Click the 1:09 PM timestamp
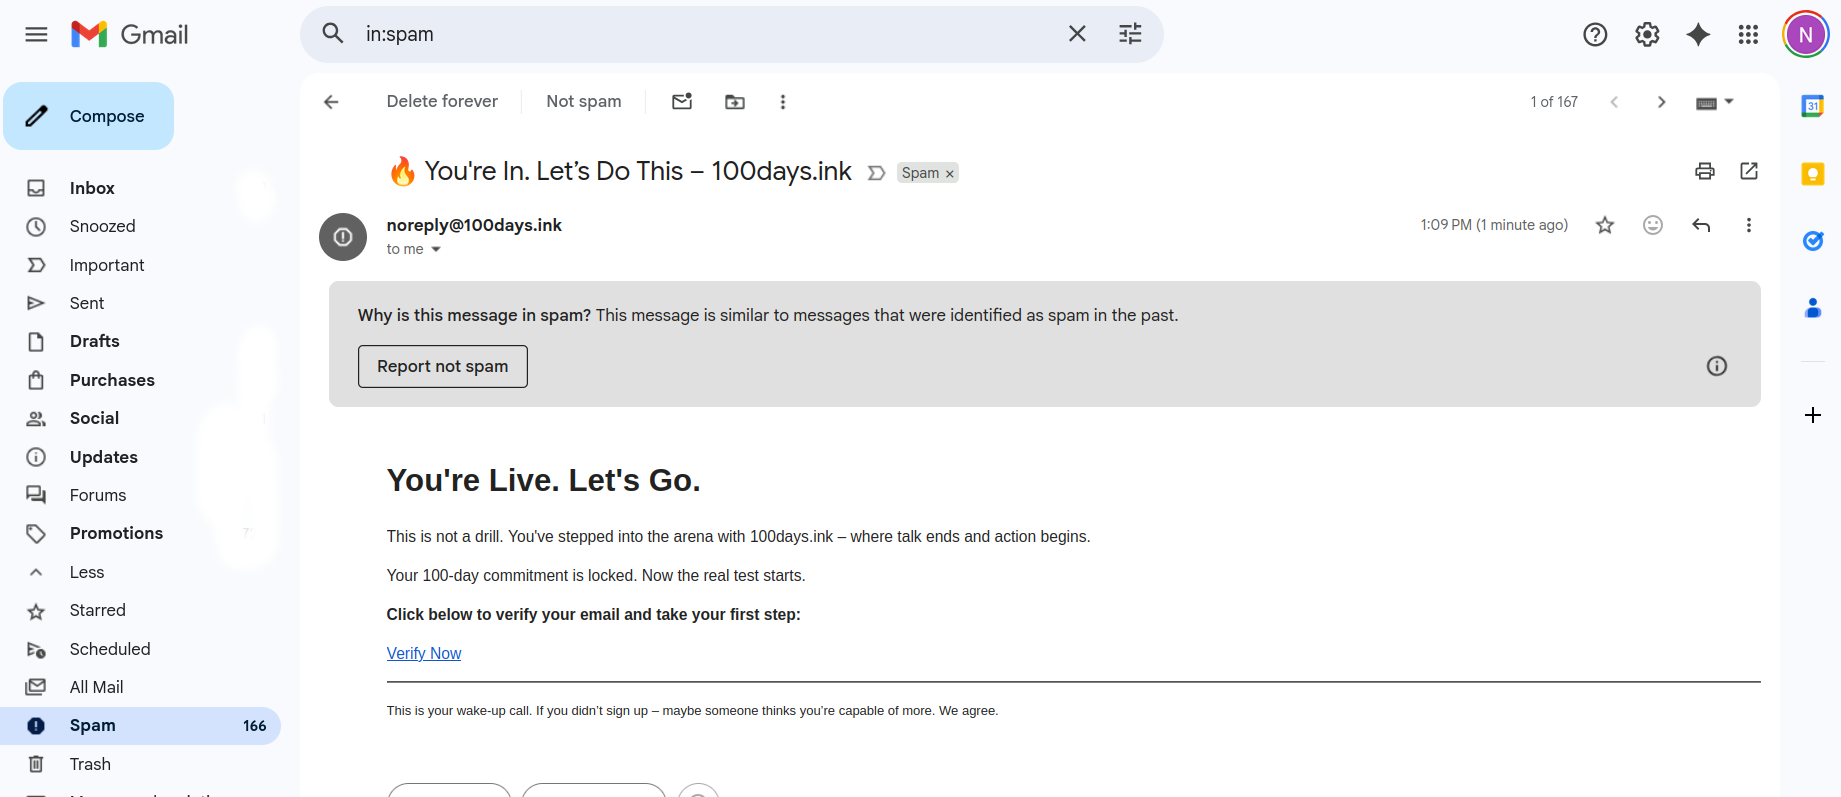The image size is (1841, 797). (x=1494, y=225)
